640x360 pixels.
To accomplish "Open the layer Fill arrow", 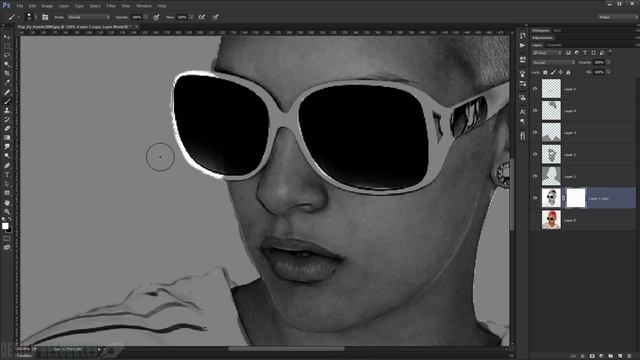I will [x=609, y=72].
